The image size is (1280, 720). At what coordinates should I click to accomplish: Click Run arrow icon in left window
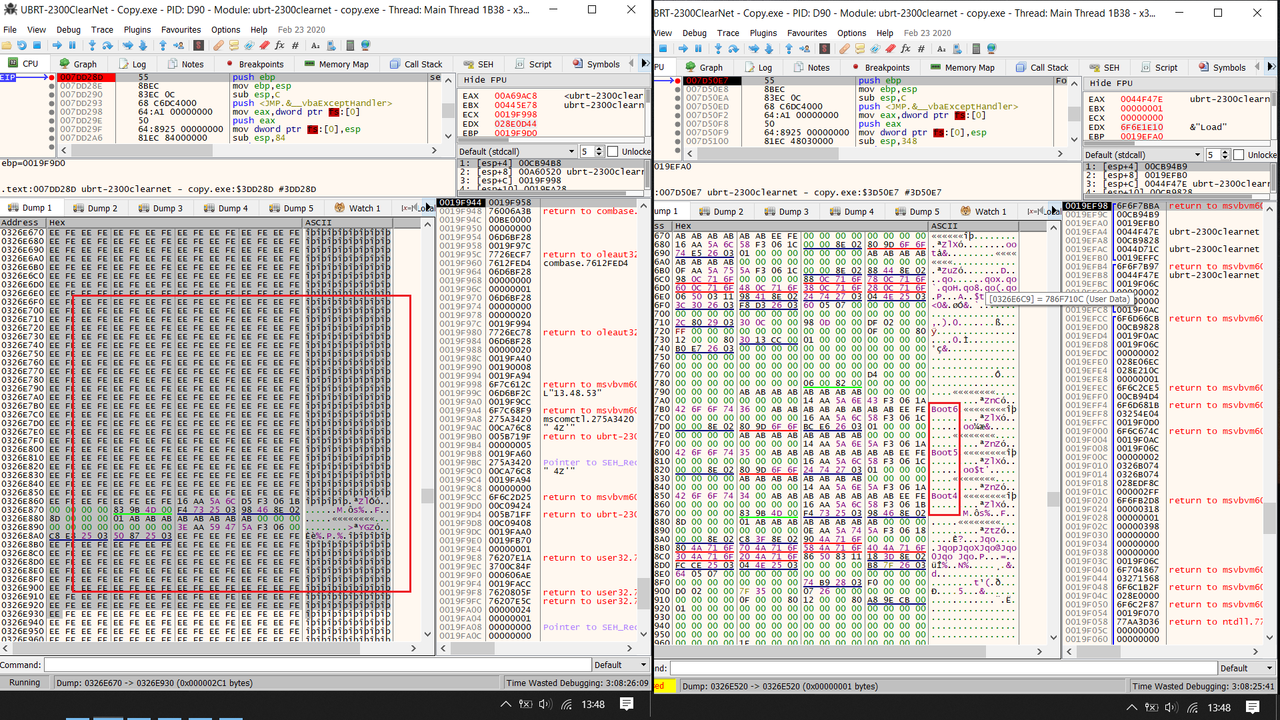click(57, 46)
